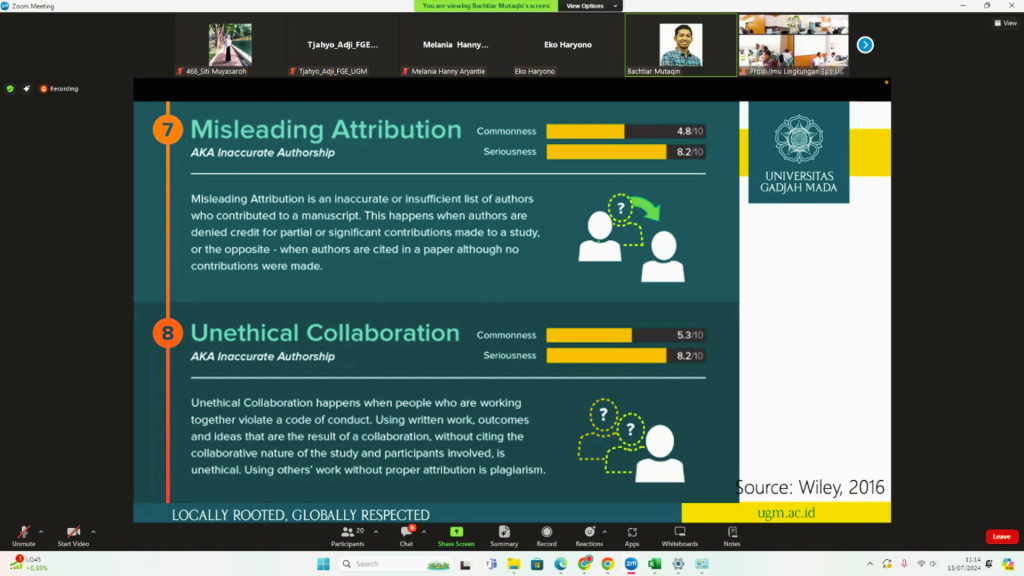Select Bachtiar Mutaqin's video thumbnail

tap(680, 45)
